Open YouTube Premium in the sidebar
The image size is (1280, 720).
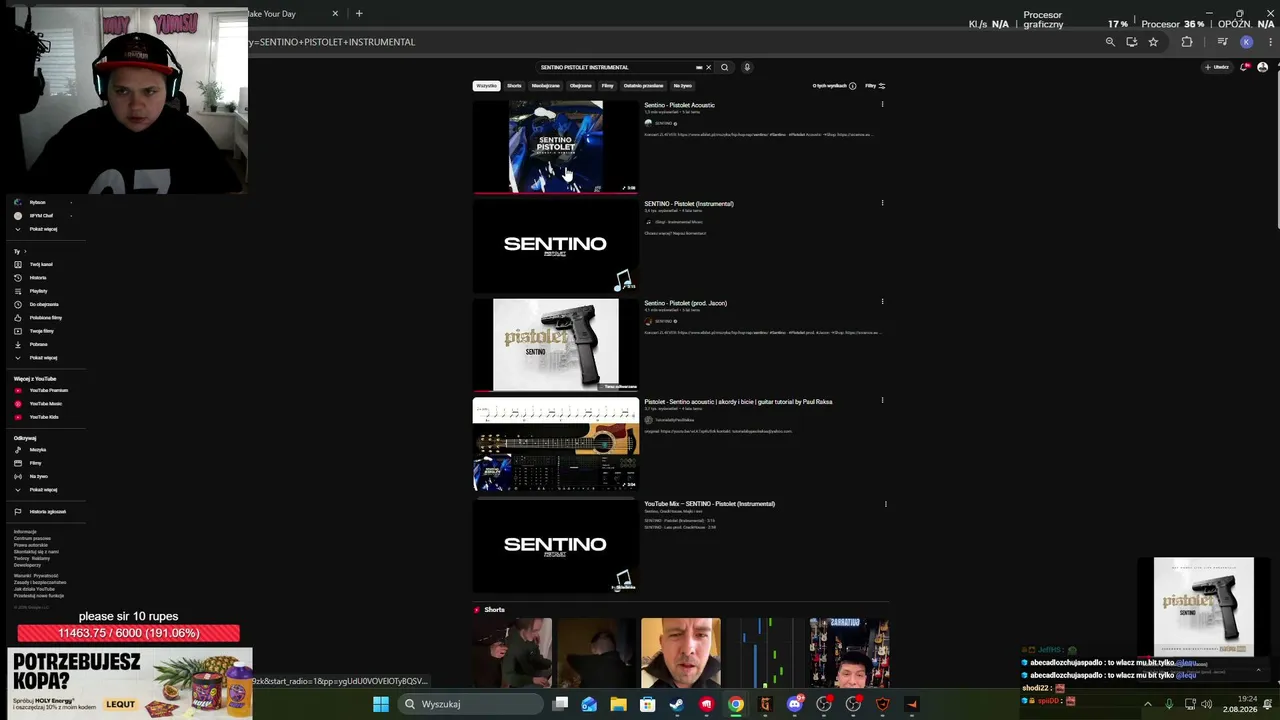48,390
